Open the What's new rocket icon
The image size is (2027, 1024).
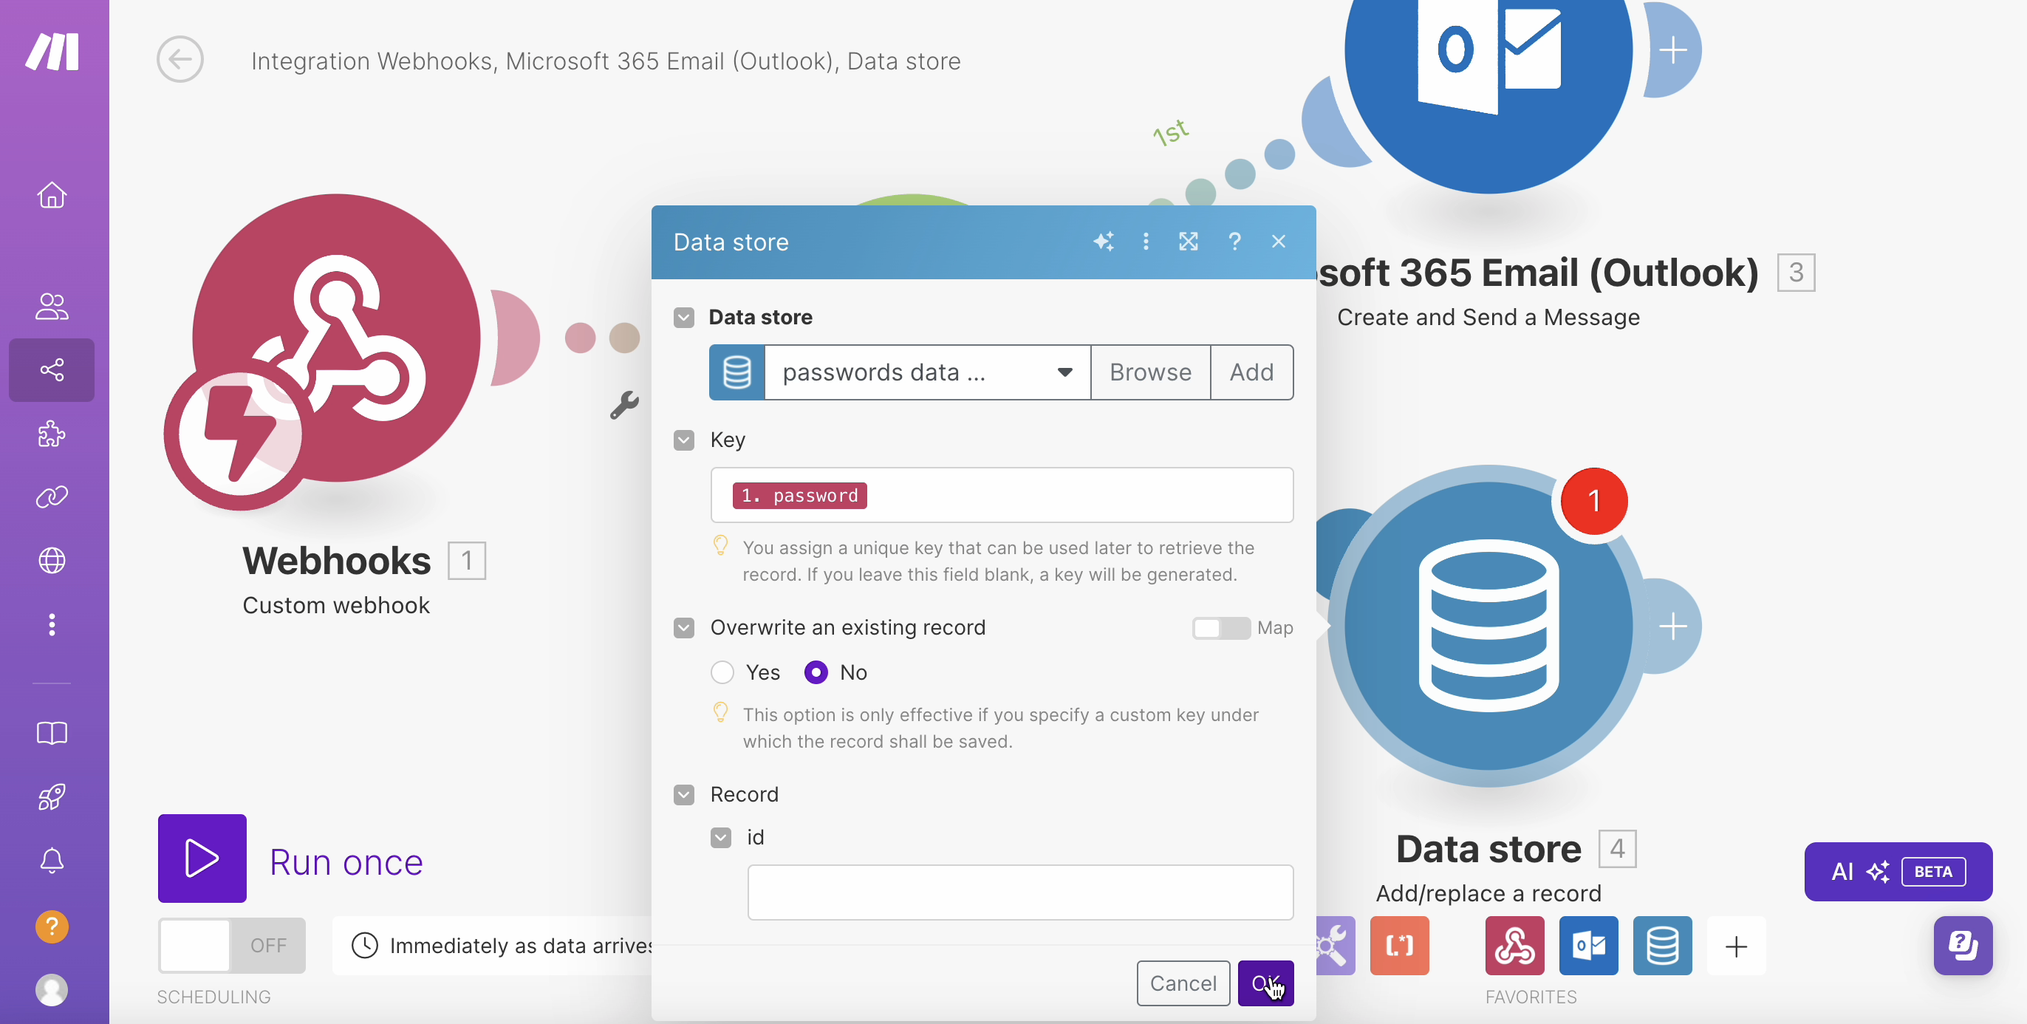[x=52, y=797]
